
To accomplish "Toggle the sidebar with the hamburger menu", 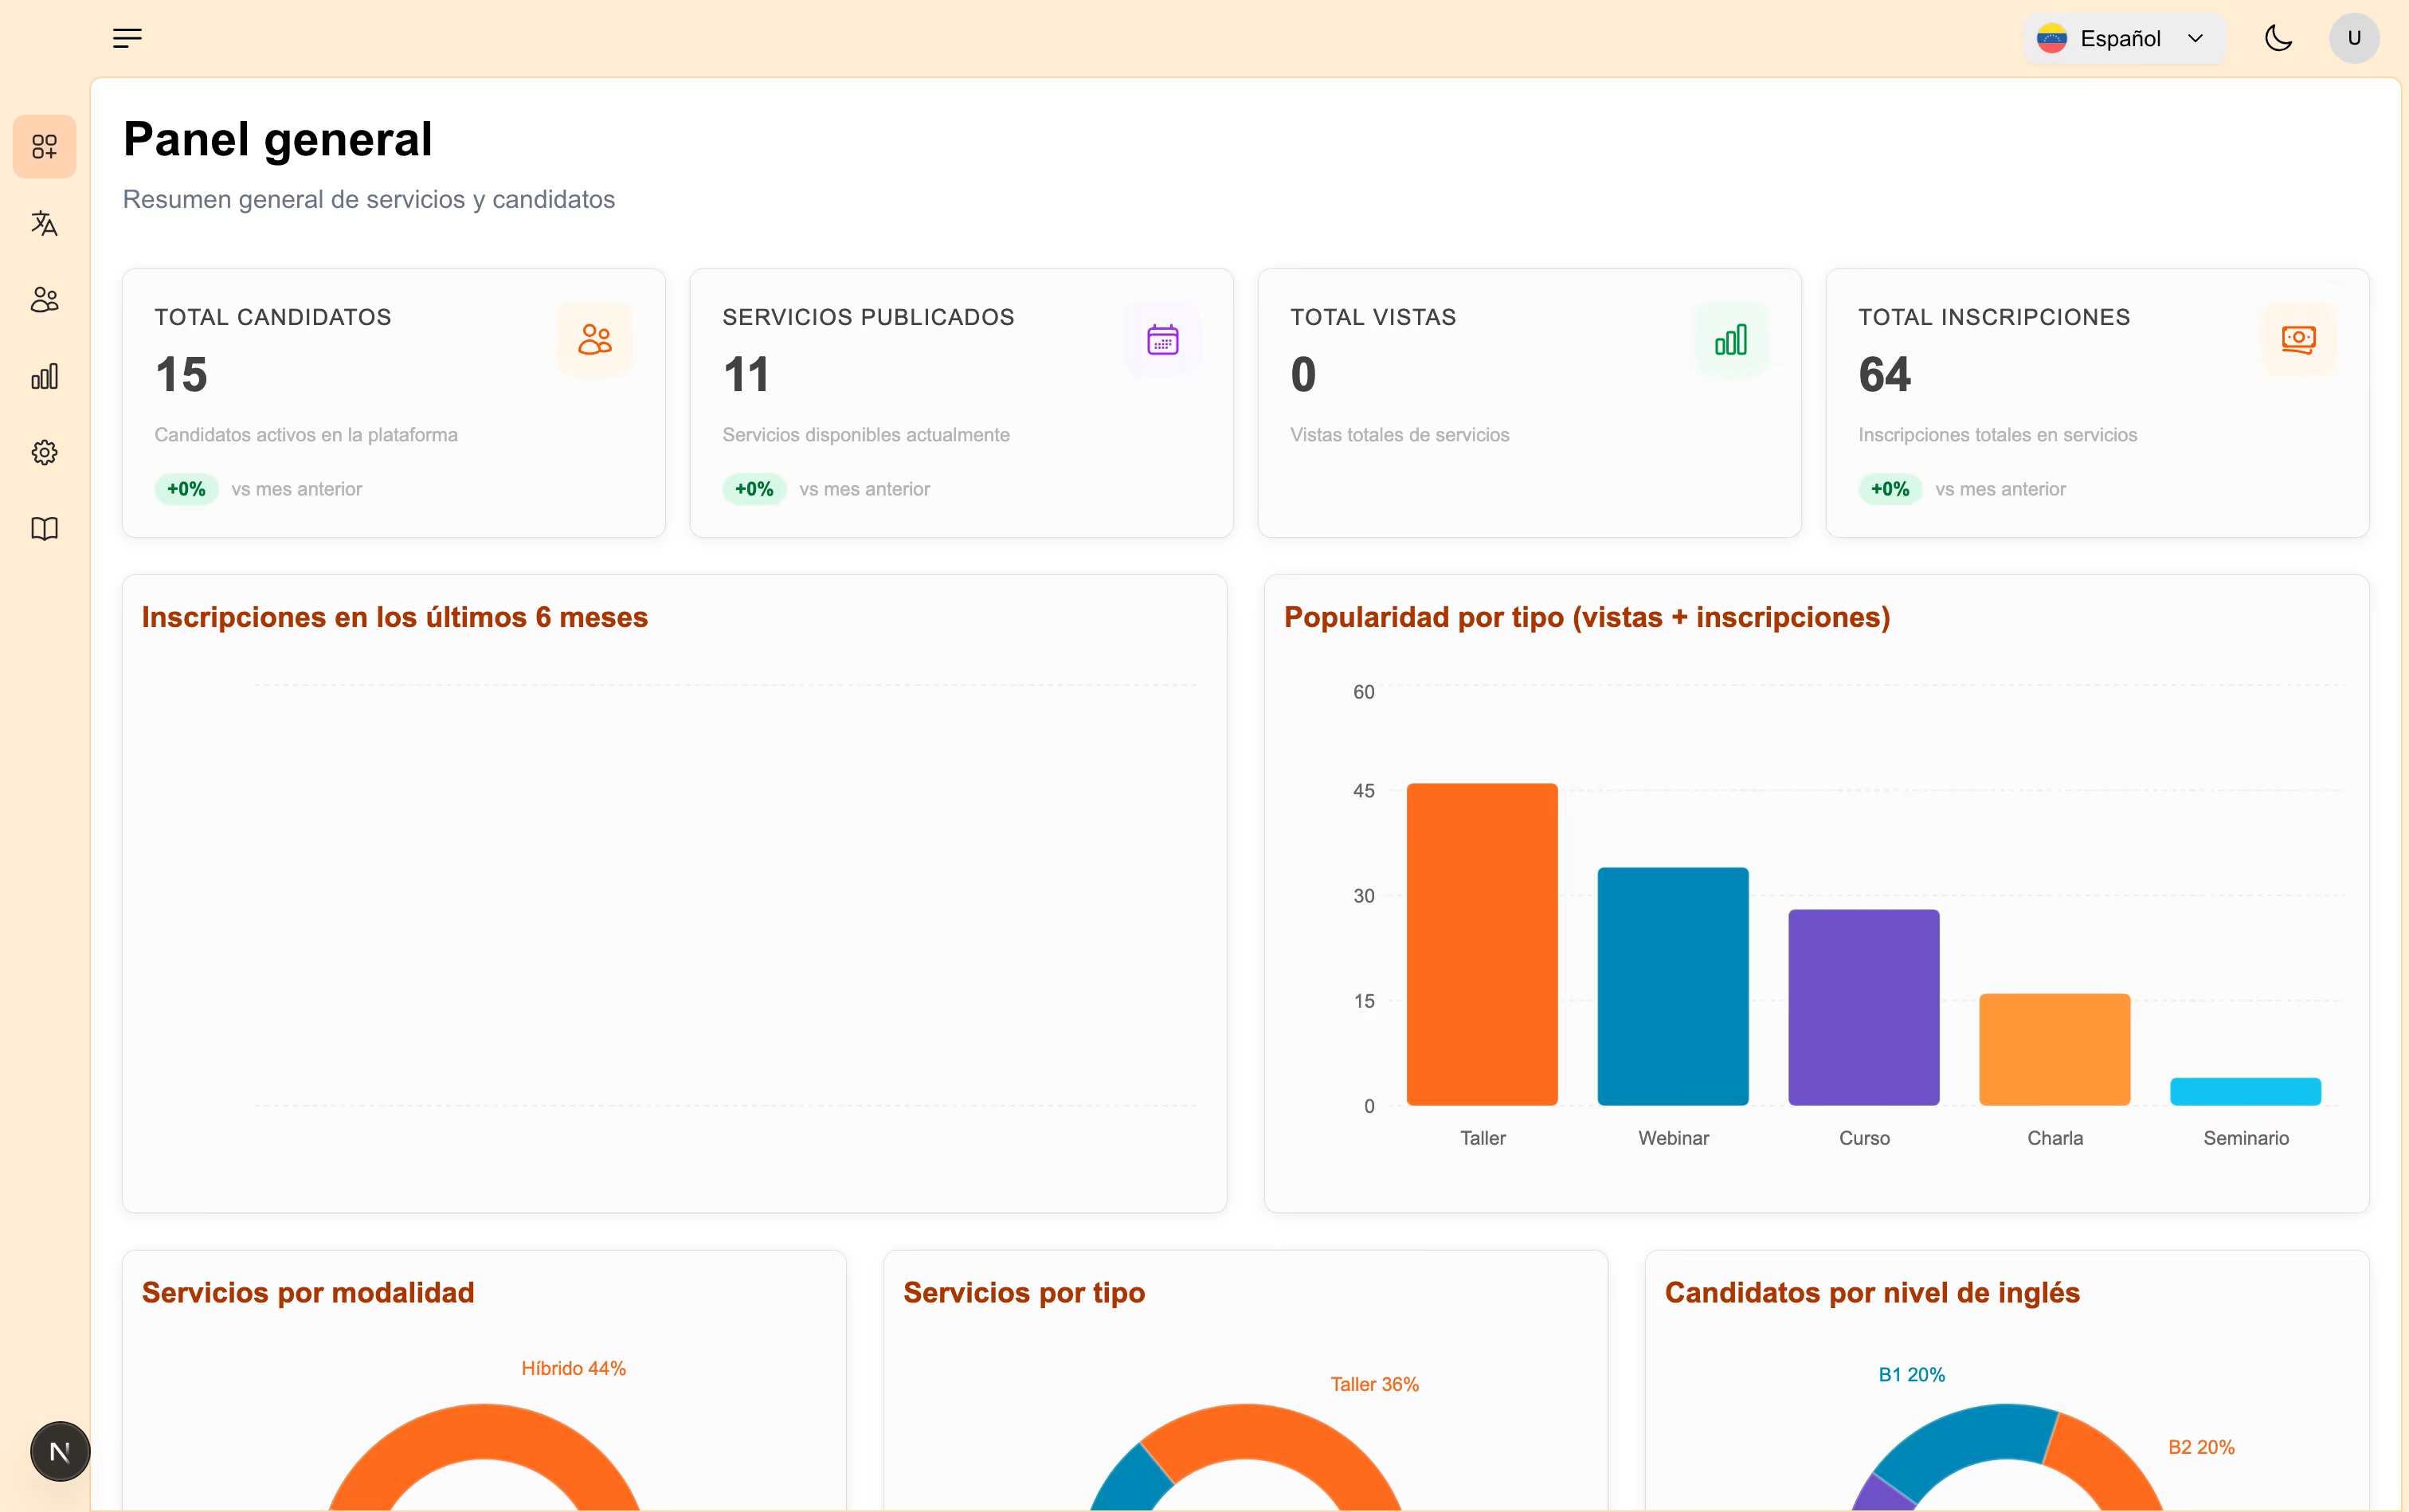I will (x=127, y=38).
